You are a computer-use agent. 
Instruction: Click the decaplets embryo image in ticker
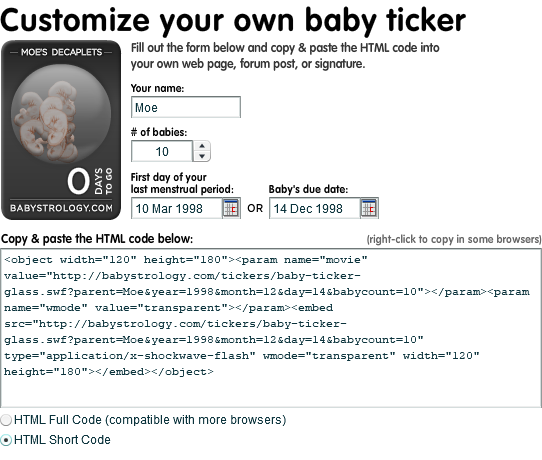pos(61,113)
